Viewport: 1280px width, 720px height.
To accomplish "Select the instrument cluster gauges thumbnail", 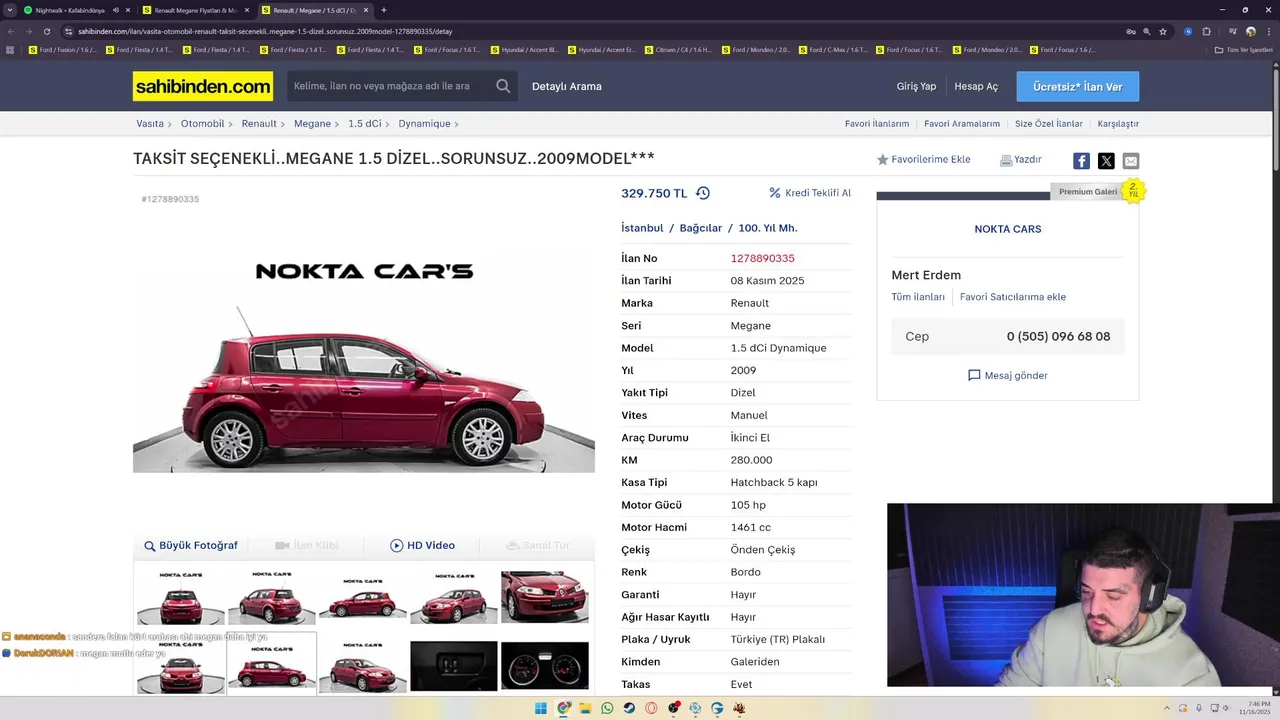I will 545,666.
